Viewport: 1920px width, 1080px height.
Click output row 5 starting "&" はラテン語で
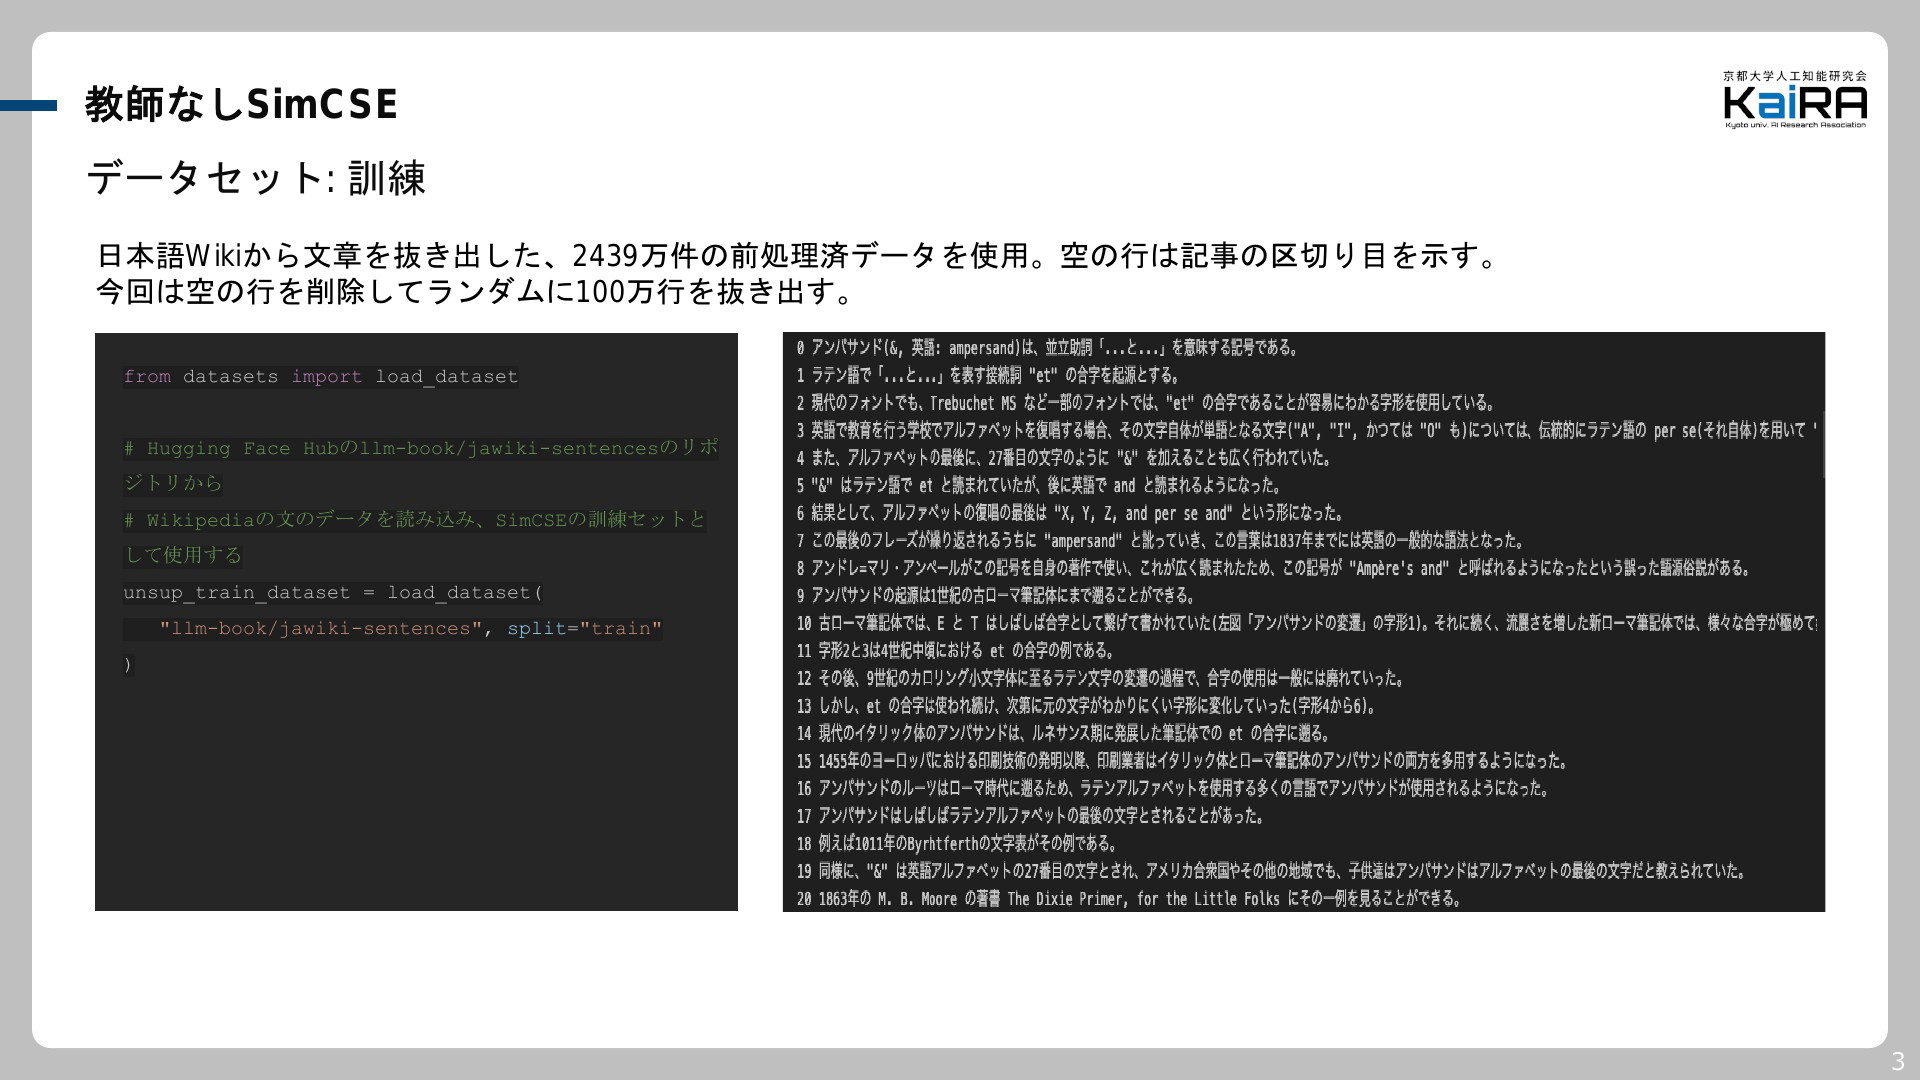(1039, 486)
